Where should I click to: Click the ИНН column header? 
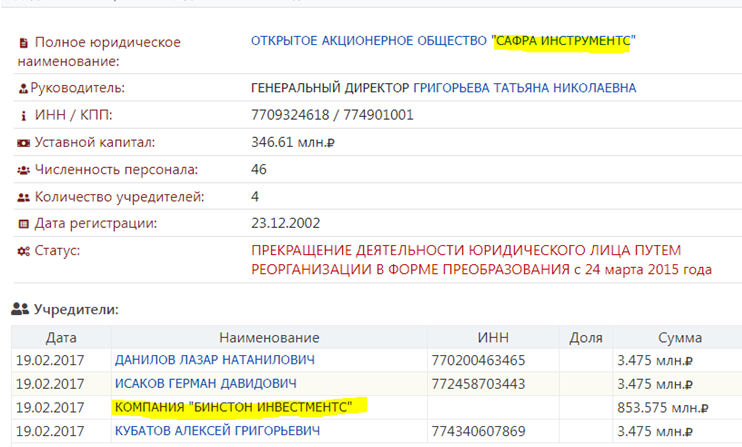(493, 337)
